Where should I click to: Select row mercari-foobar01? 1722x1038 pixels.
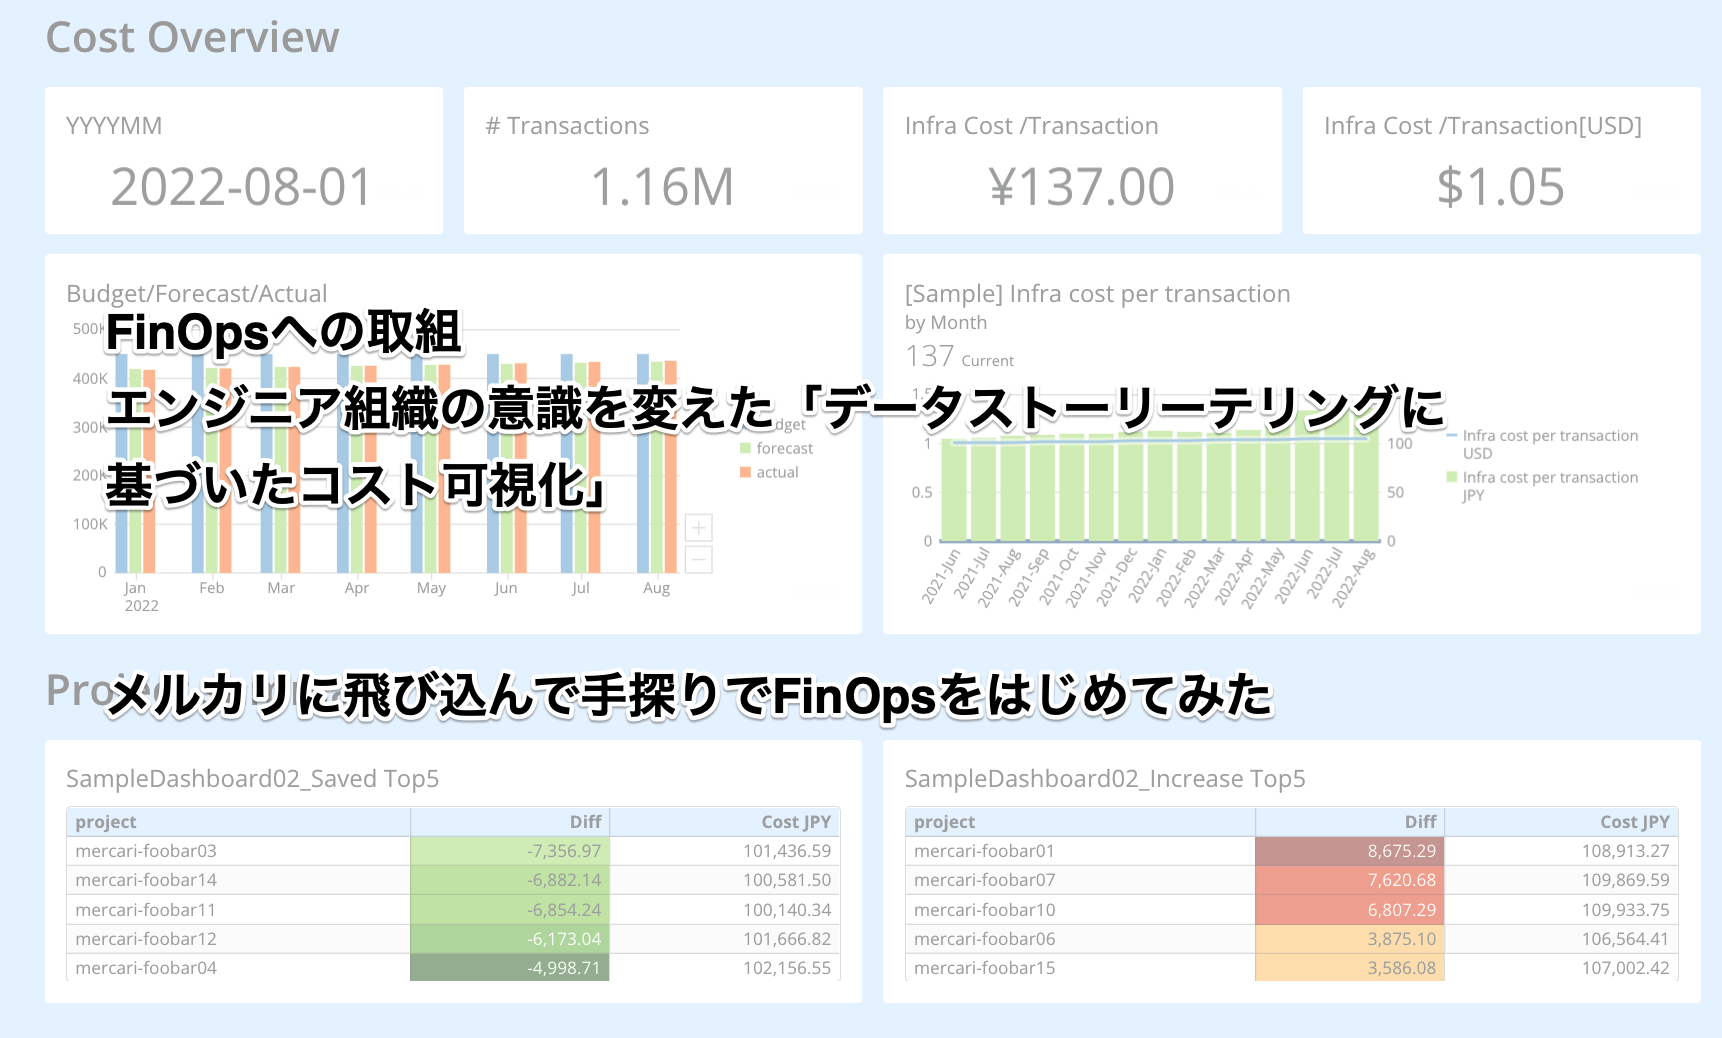click(x=1292, y=851)
